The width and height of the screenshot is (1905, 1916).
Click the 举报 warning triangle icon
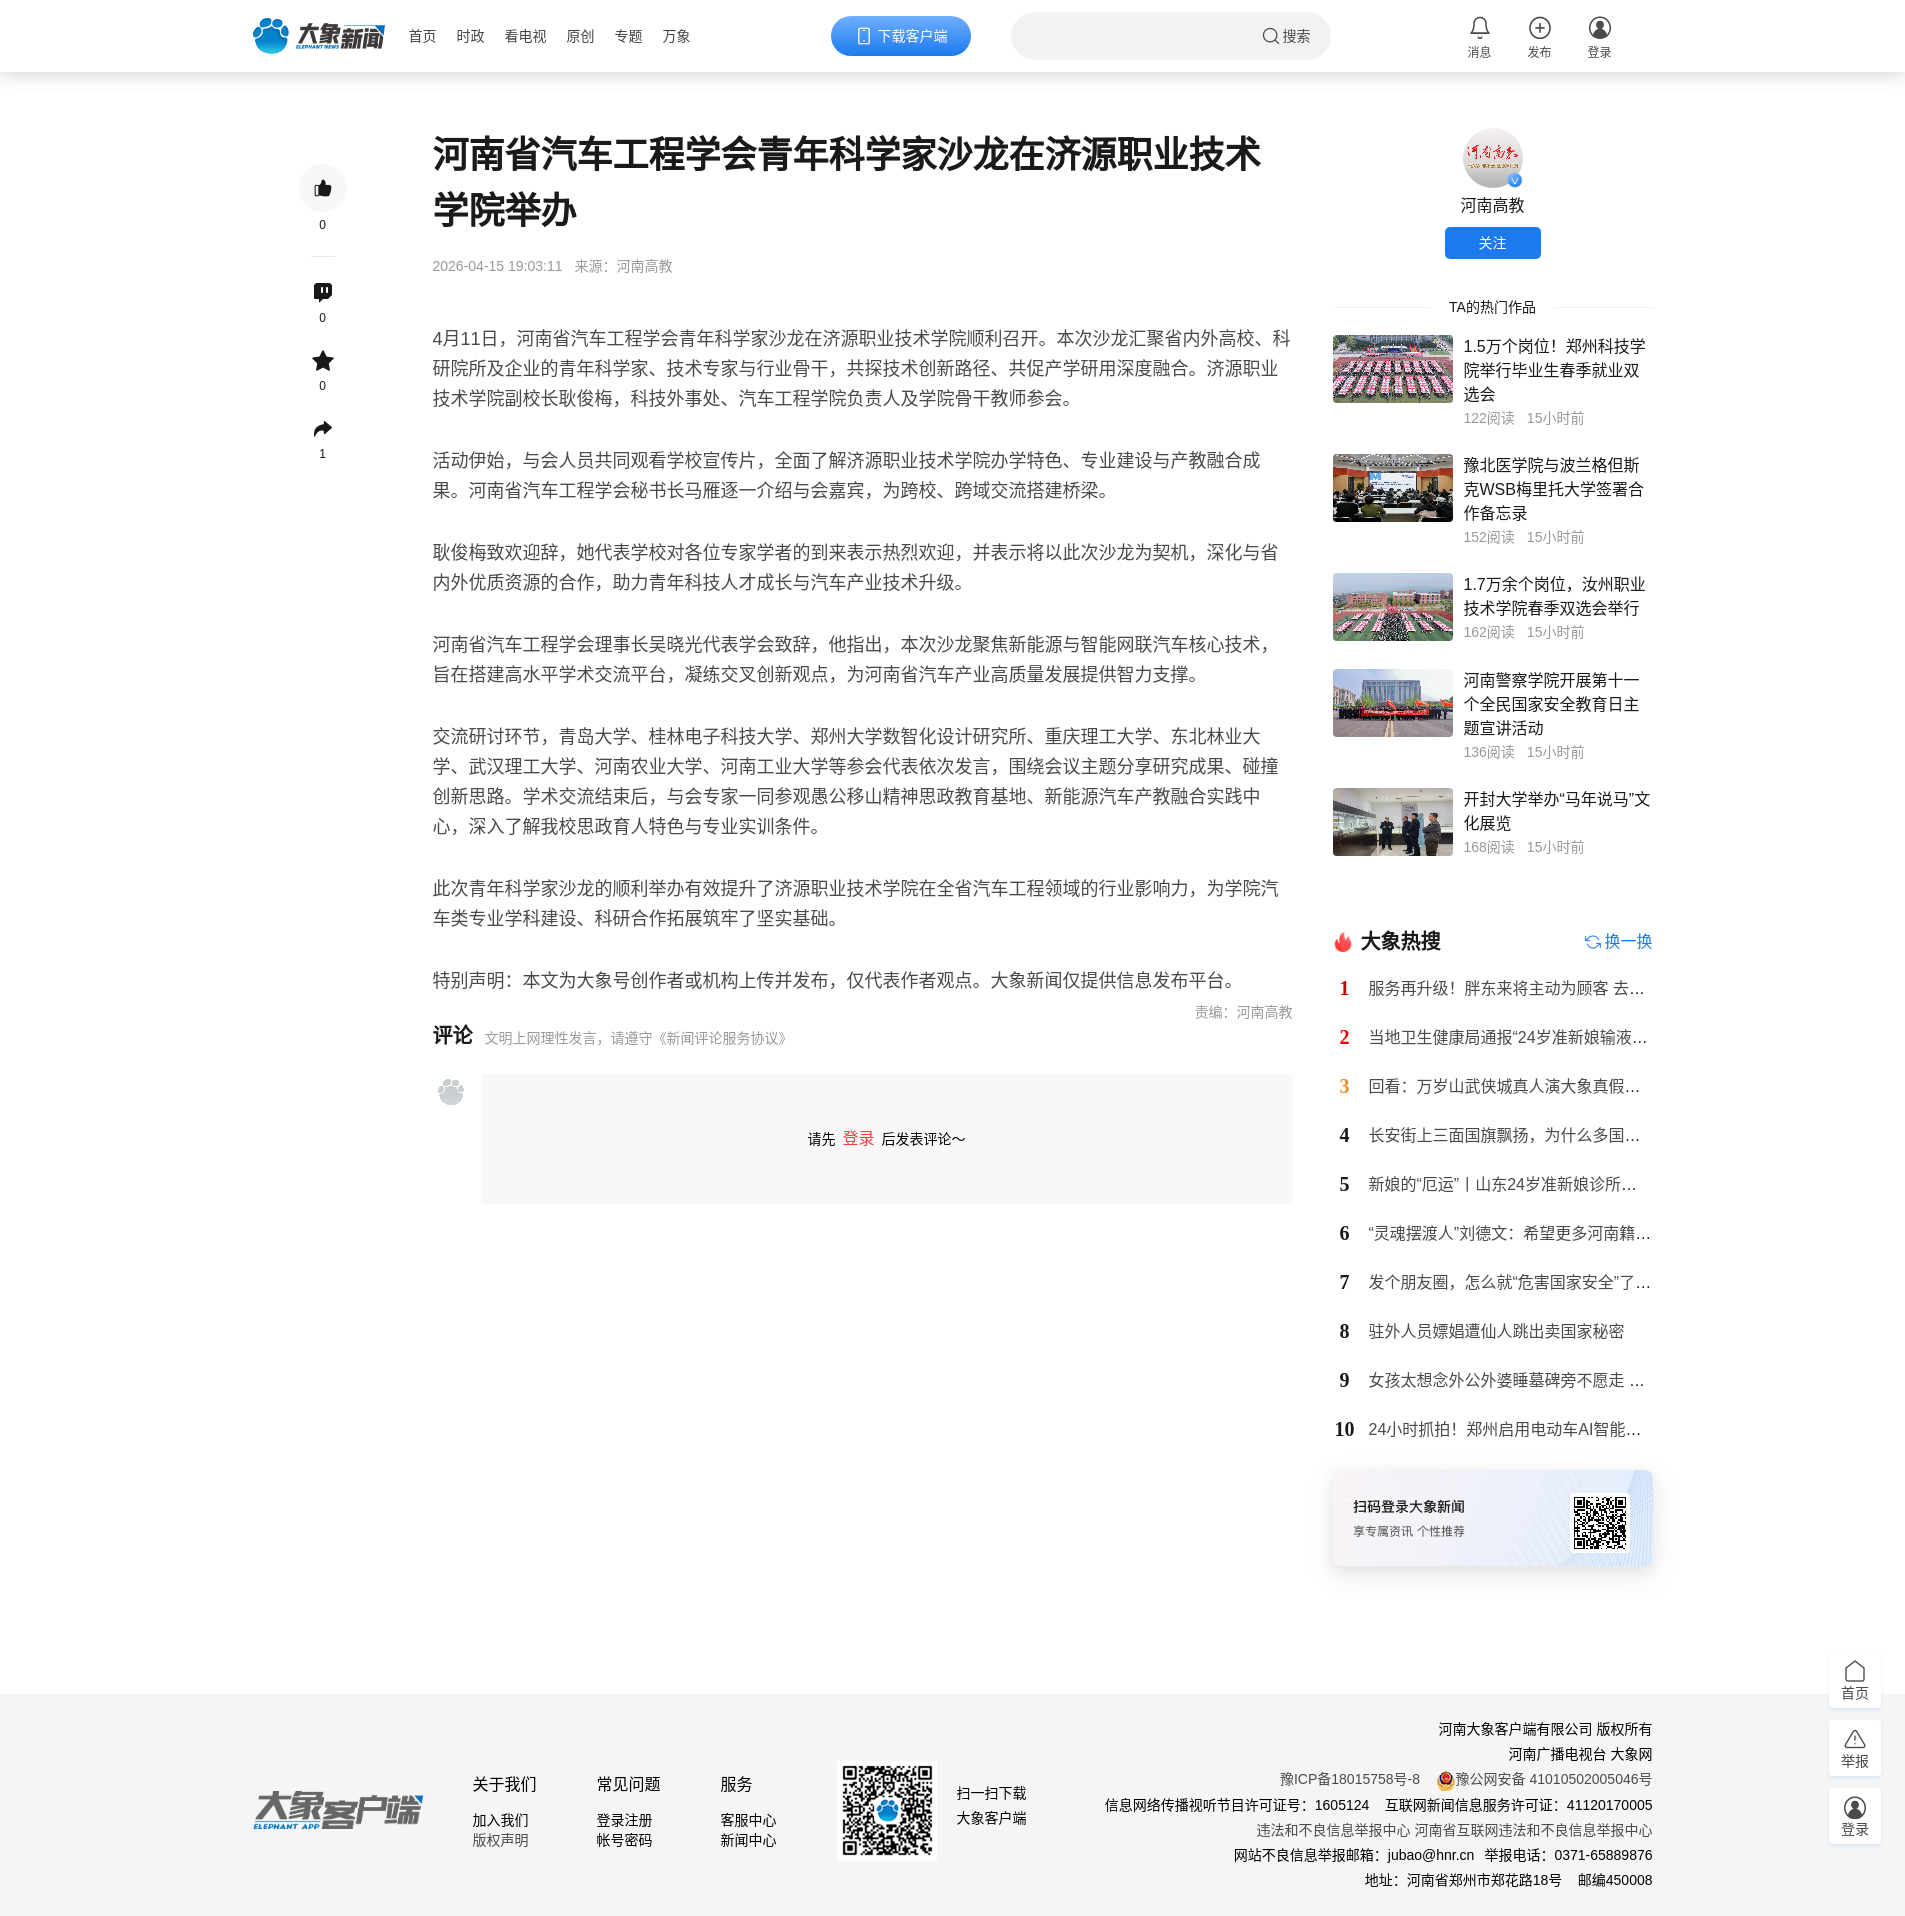click(x=1854, y=1747)
